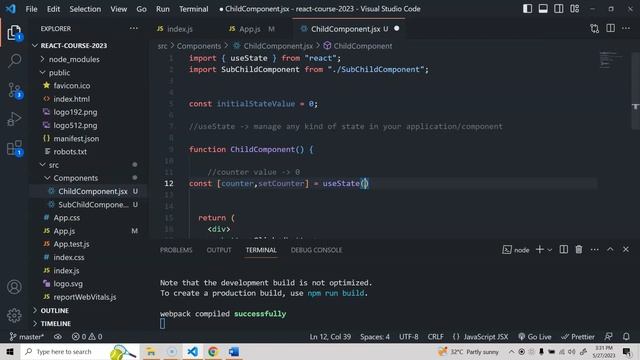
Task: Switch to index.js editor tab
Action: pos(180,29)
